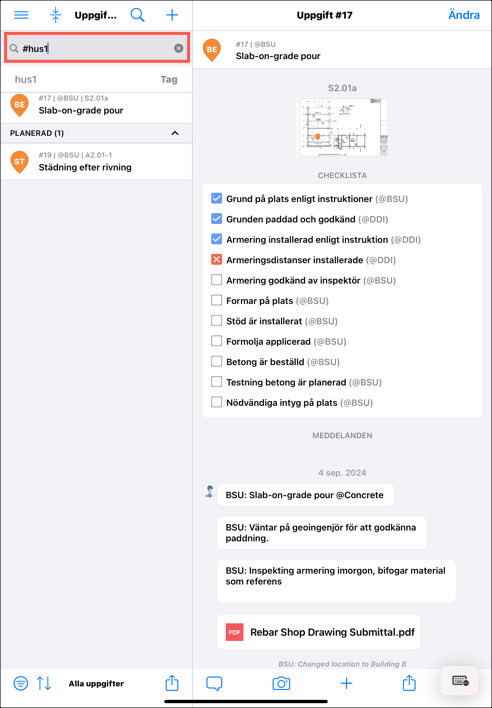The height and width of the screenshot is (708, 492).
Task: Tap the keyboard icon at bottom right
Action: tap(460, 681)
